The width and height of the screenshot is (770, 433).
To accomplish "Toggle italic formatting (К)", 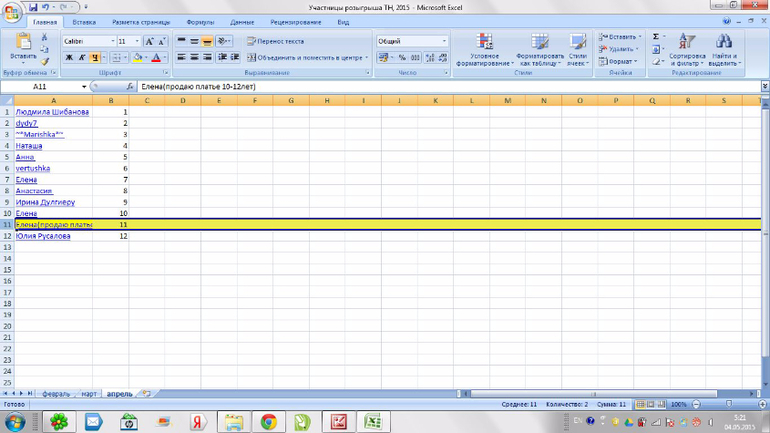I will (x=82, y=58).
